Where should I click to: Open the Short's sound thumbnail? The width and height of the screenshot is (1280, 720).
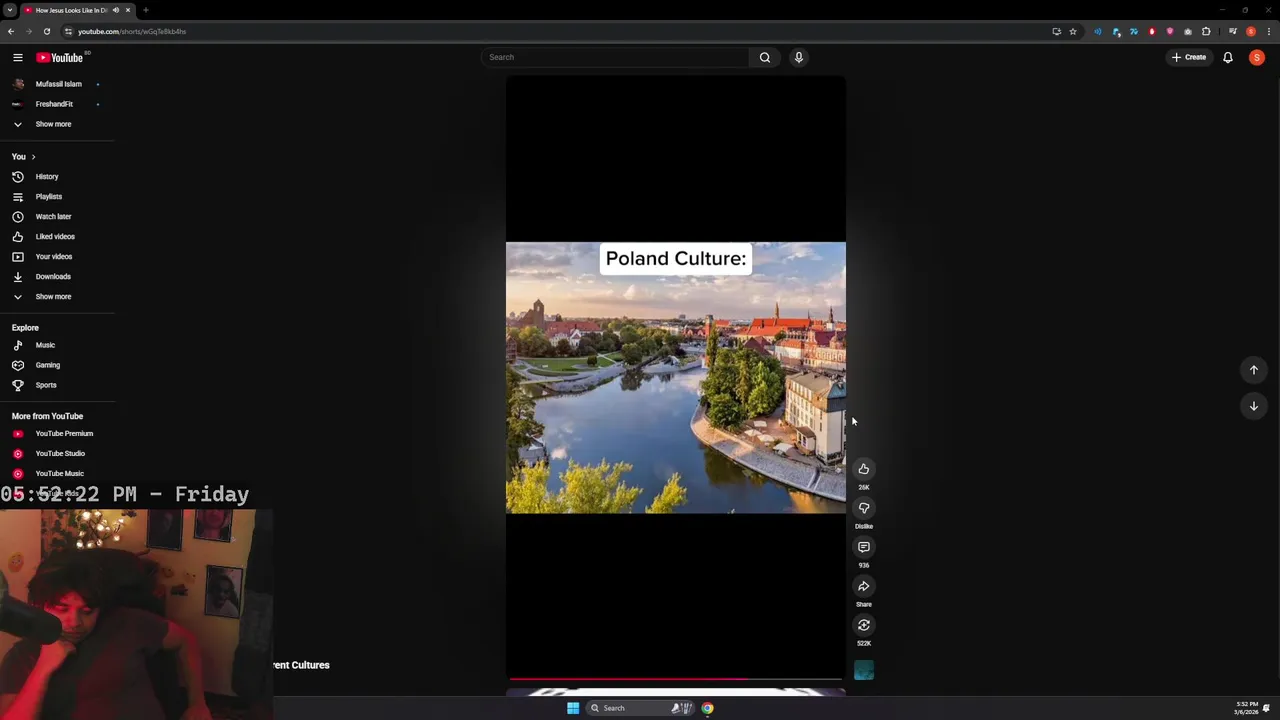coord(864,670)
